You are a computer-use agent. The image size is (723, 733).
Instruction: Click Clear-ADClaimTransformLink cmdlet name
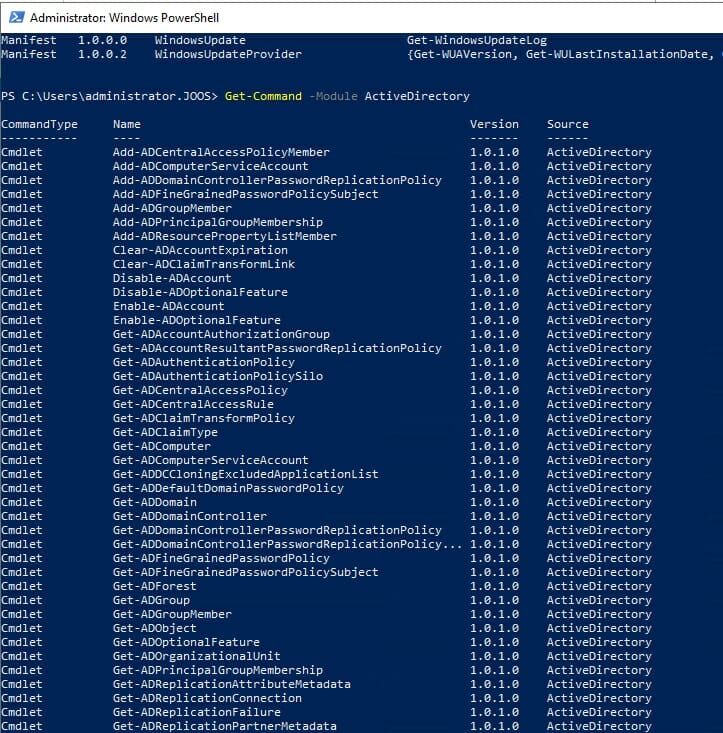[x=204, y=265]
